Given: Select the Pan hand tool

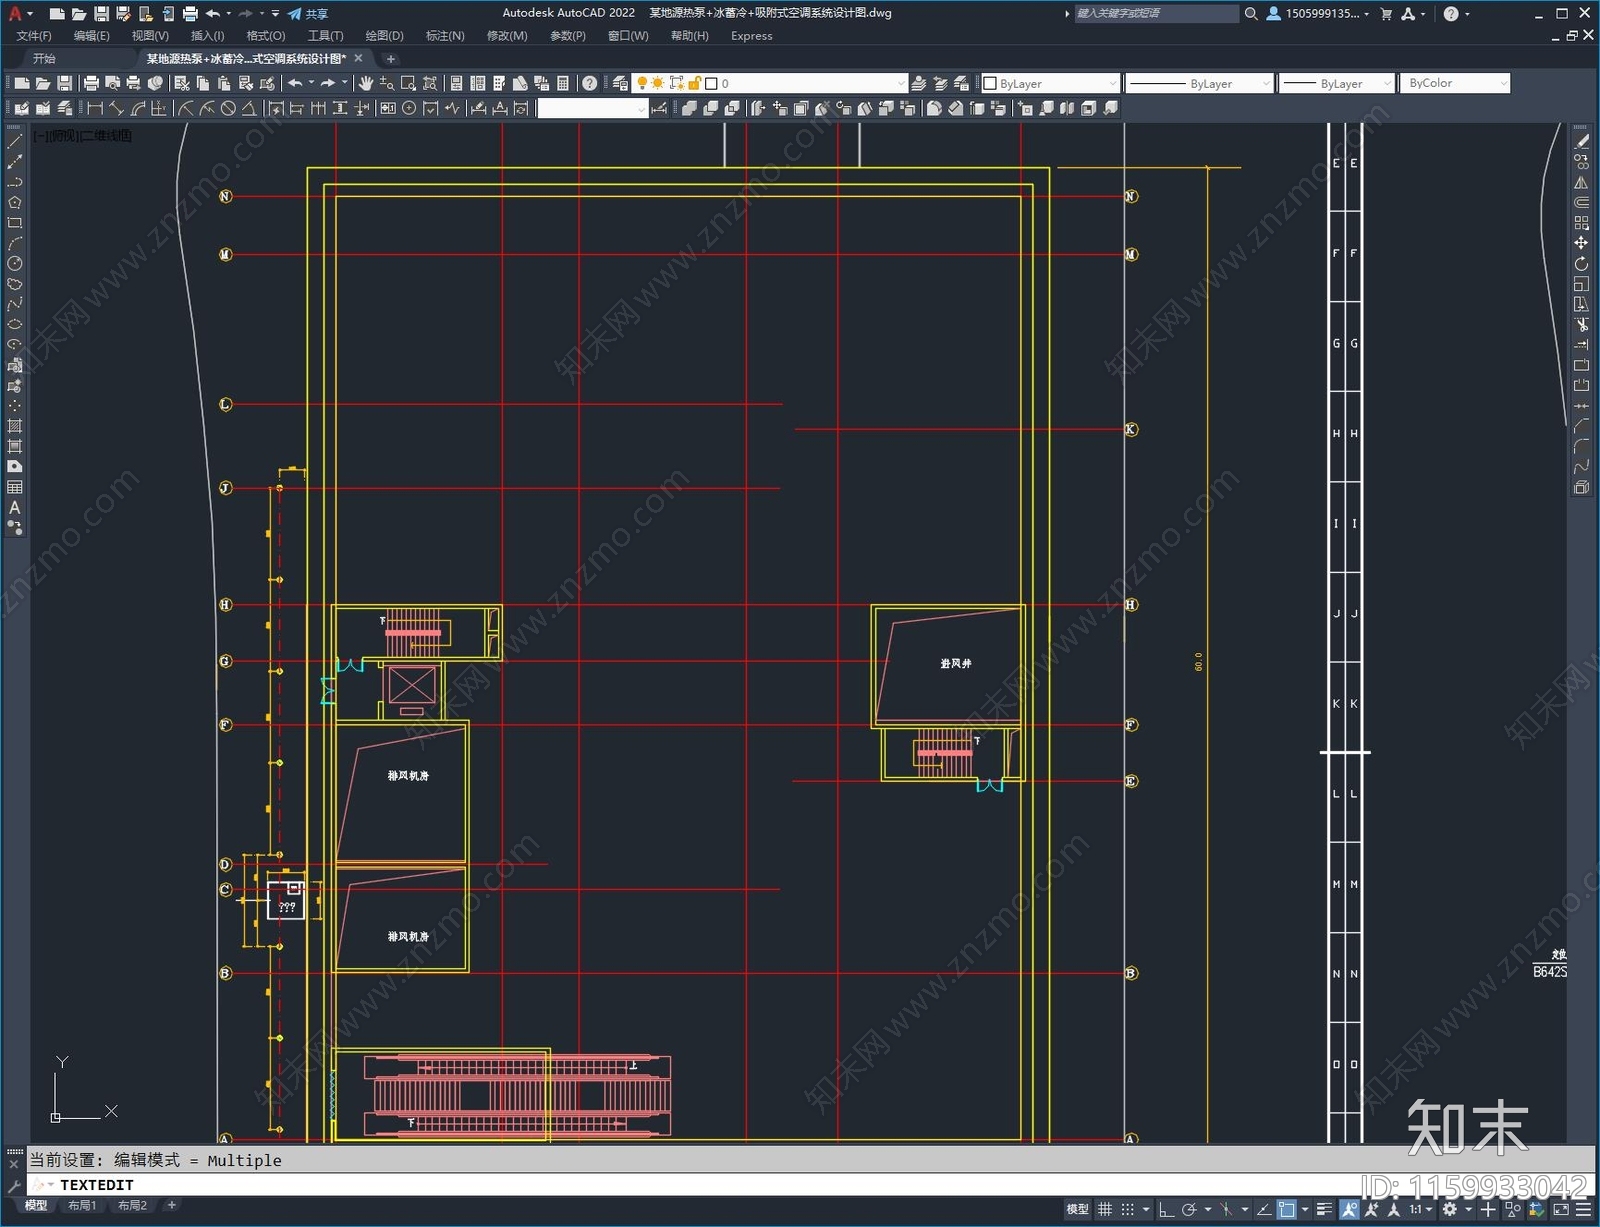Looking at the screenshot, I should 366,83.
